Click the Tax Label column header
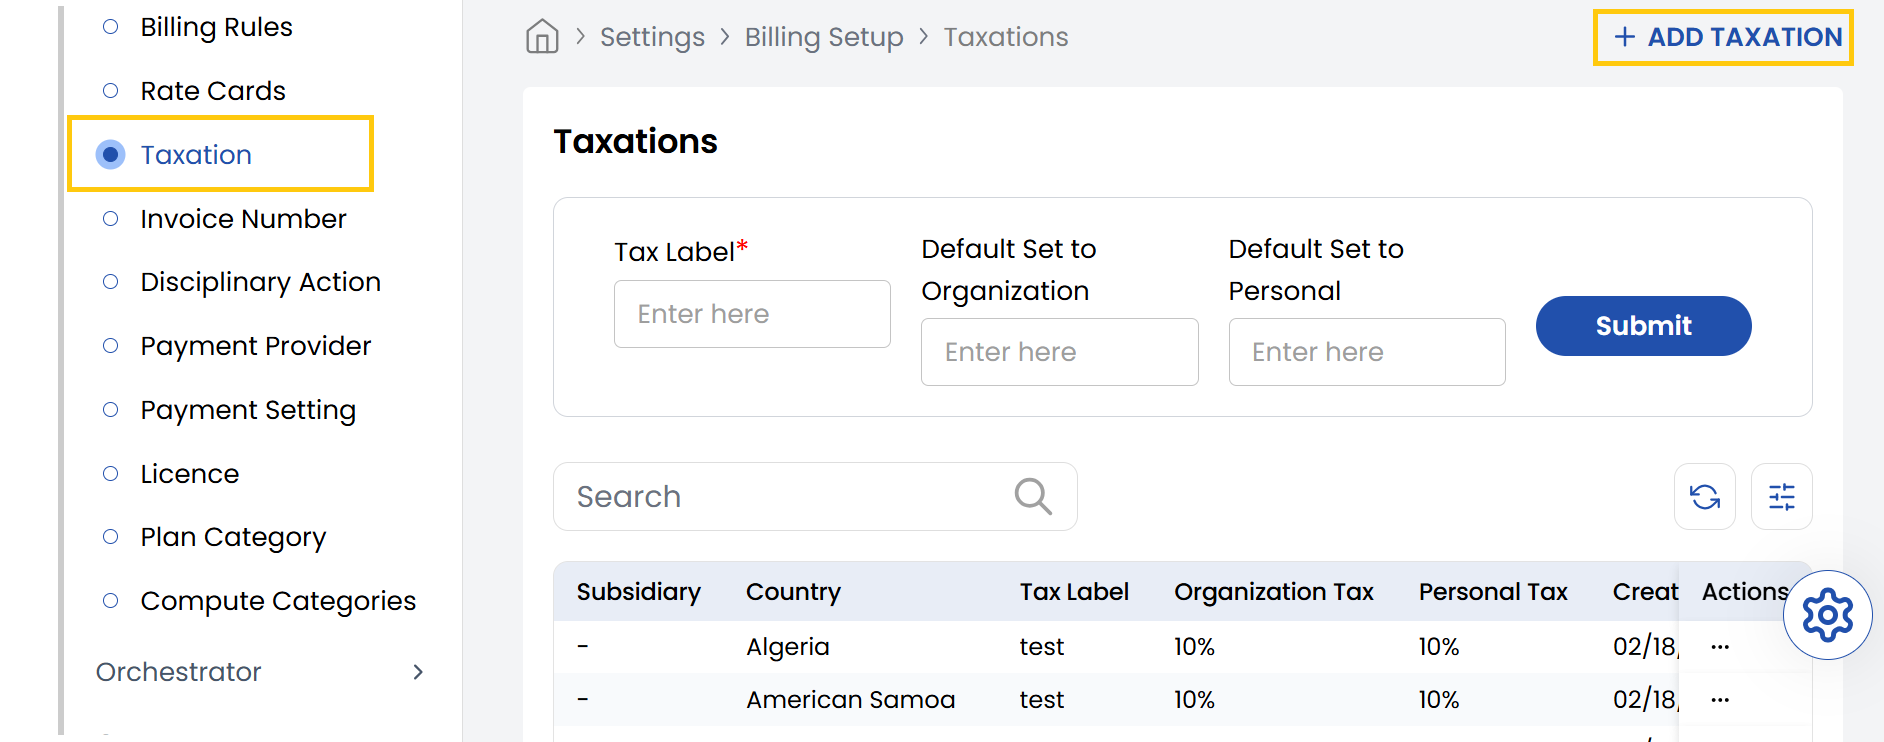Viewport: 1884px width, 742px height. (x=1074, y=592)
